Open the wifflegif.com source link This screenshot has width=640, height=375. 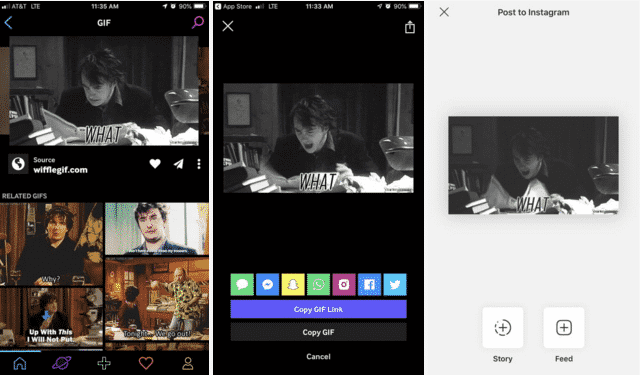(x=60, y=170)
